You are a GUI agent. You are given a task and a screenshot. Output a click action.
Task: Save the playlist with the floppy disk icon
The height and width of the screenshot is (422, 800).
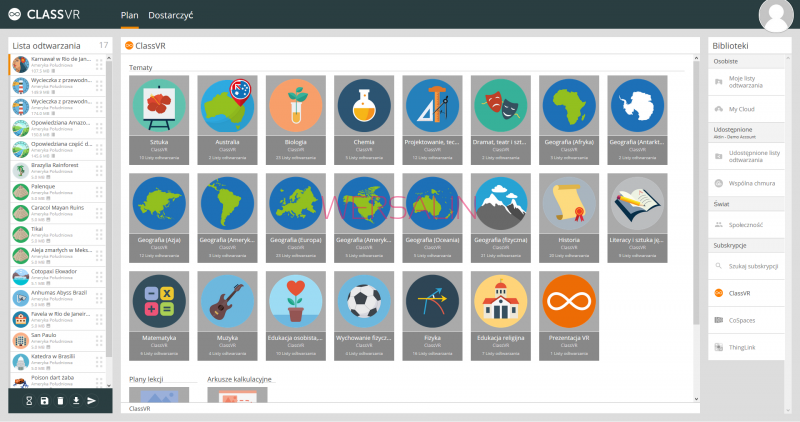pos(44,400)
